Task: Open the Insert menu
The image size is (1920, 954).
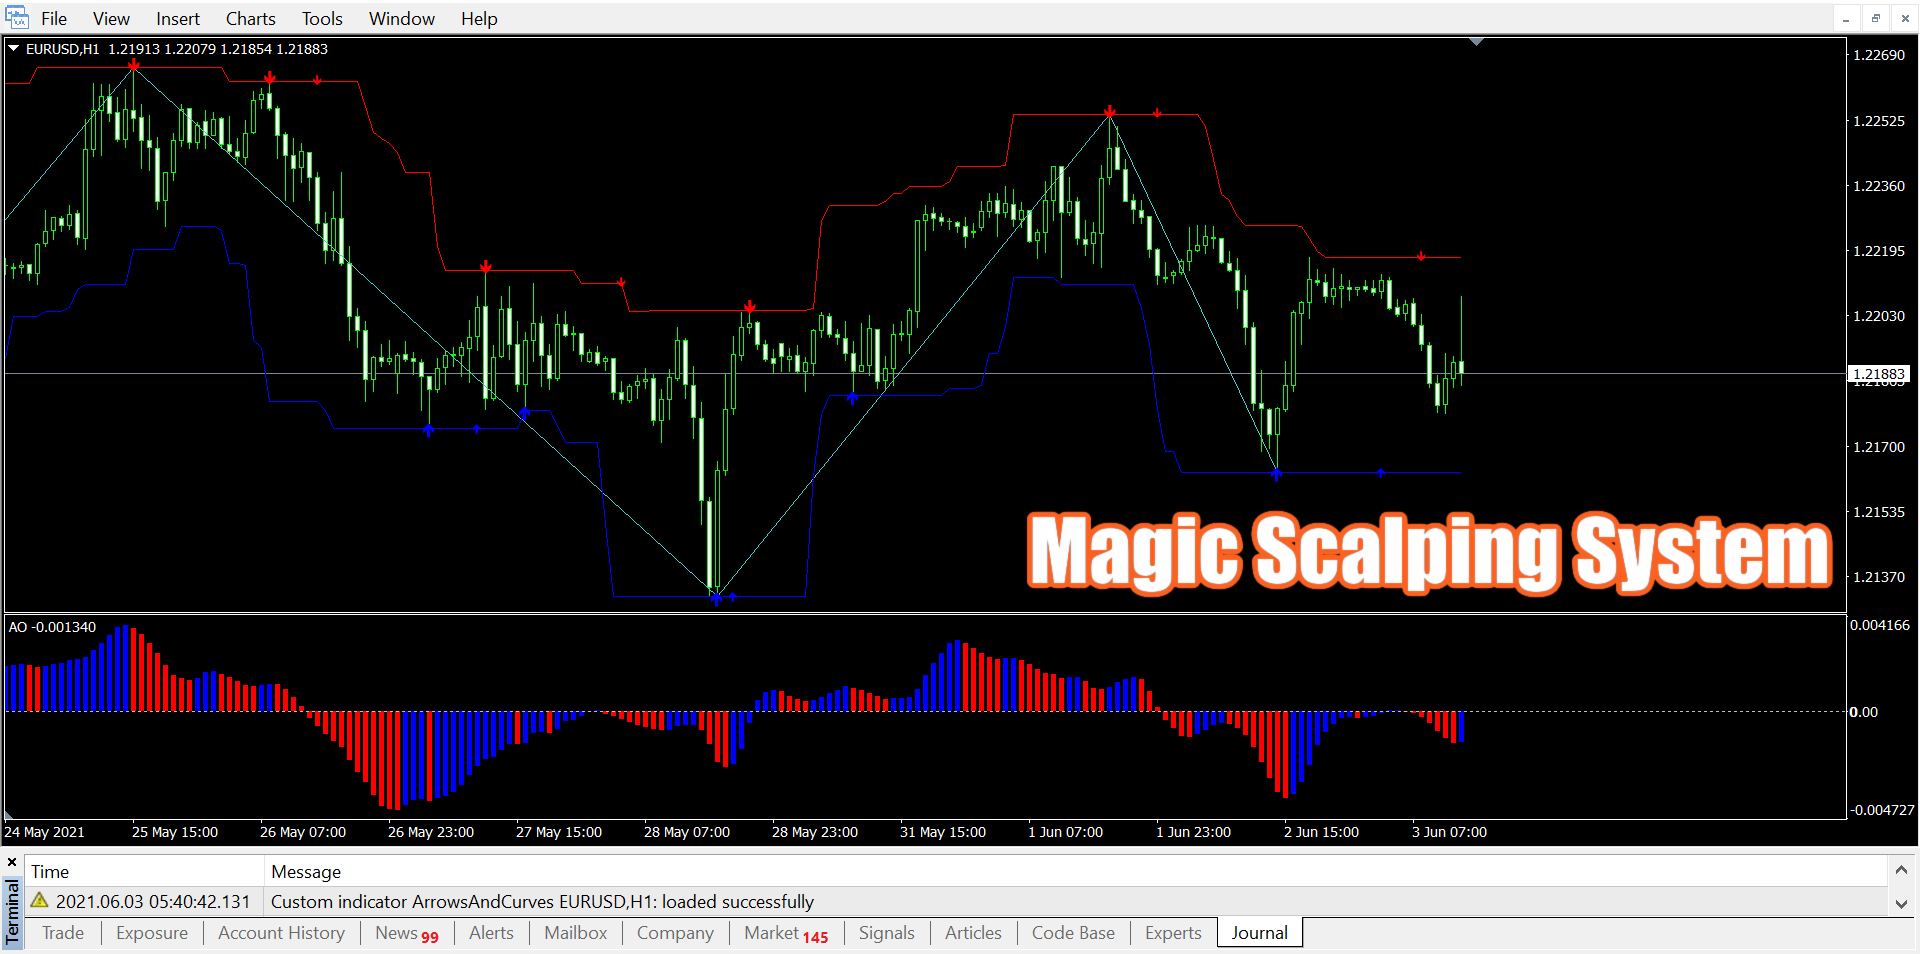Action: tap(177, 19)
